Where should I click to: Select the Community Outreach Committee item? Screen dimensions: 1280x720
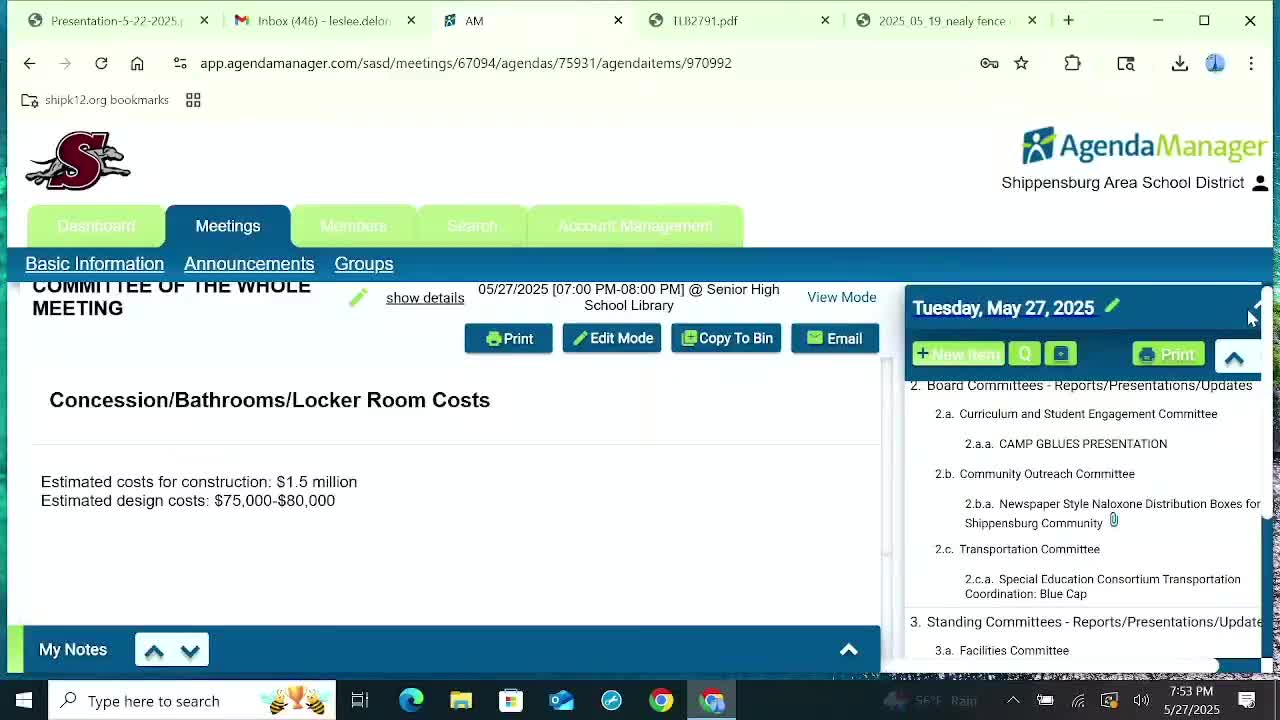[x=1047, y=474]
